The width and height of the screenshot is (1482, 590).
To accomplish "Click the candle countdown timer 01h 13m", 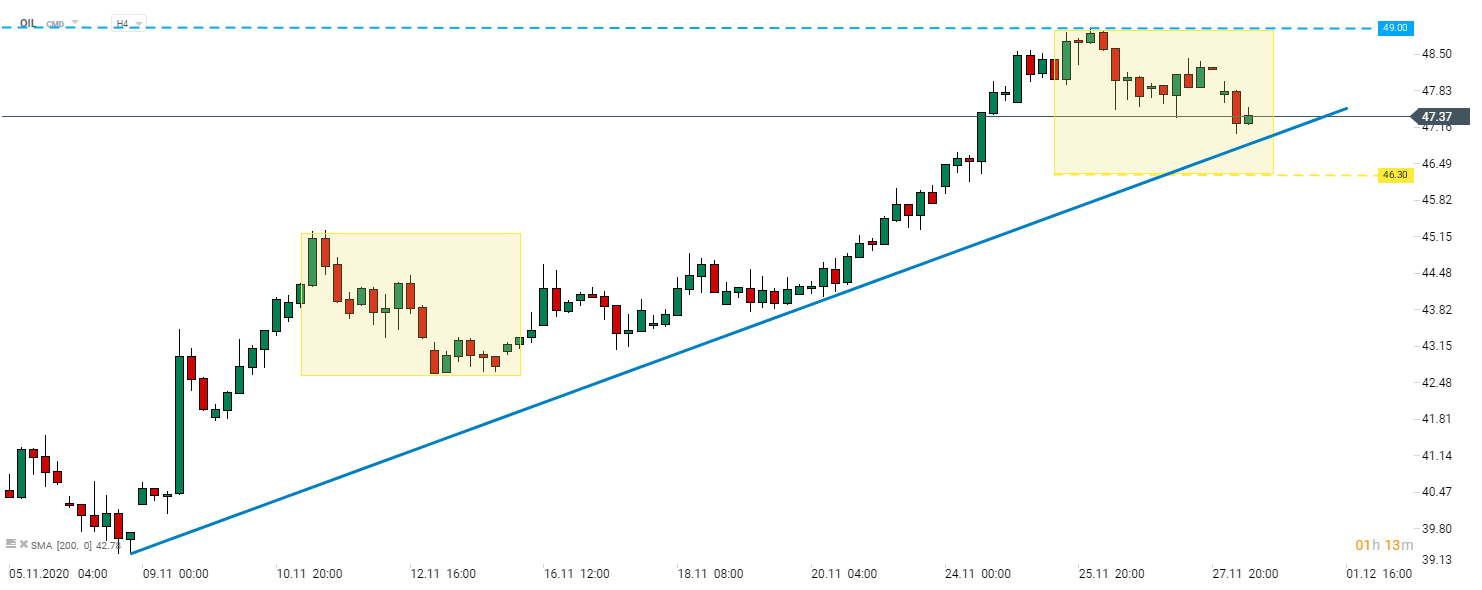I will point(1384,545).
